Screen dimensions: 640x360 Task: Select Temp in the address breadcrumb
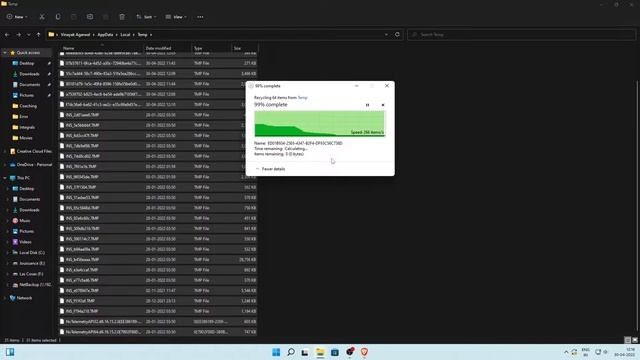pos(142,35)
